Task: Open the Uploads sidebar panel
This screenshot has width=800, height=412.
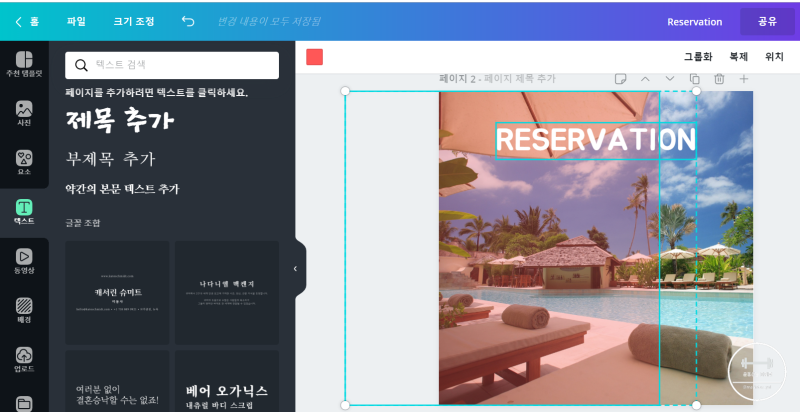Action: pyautogui.click(x=24, y=359)
